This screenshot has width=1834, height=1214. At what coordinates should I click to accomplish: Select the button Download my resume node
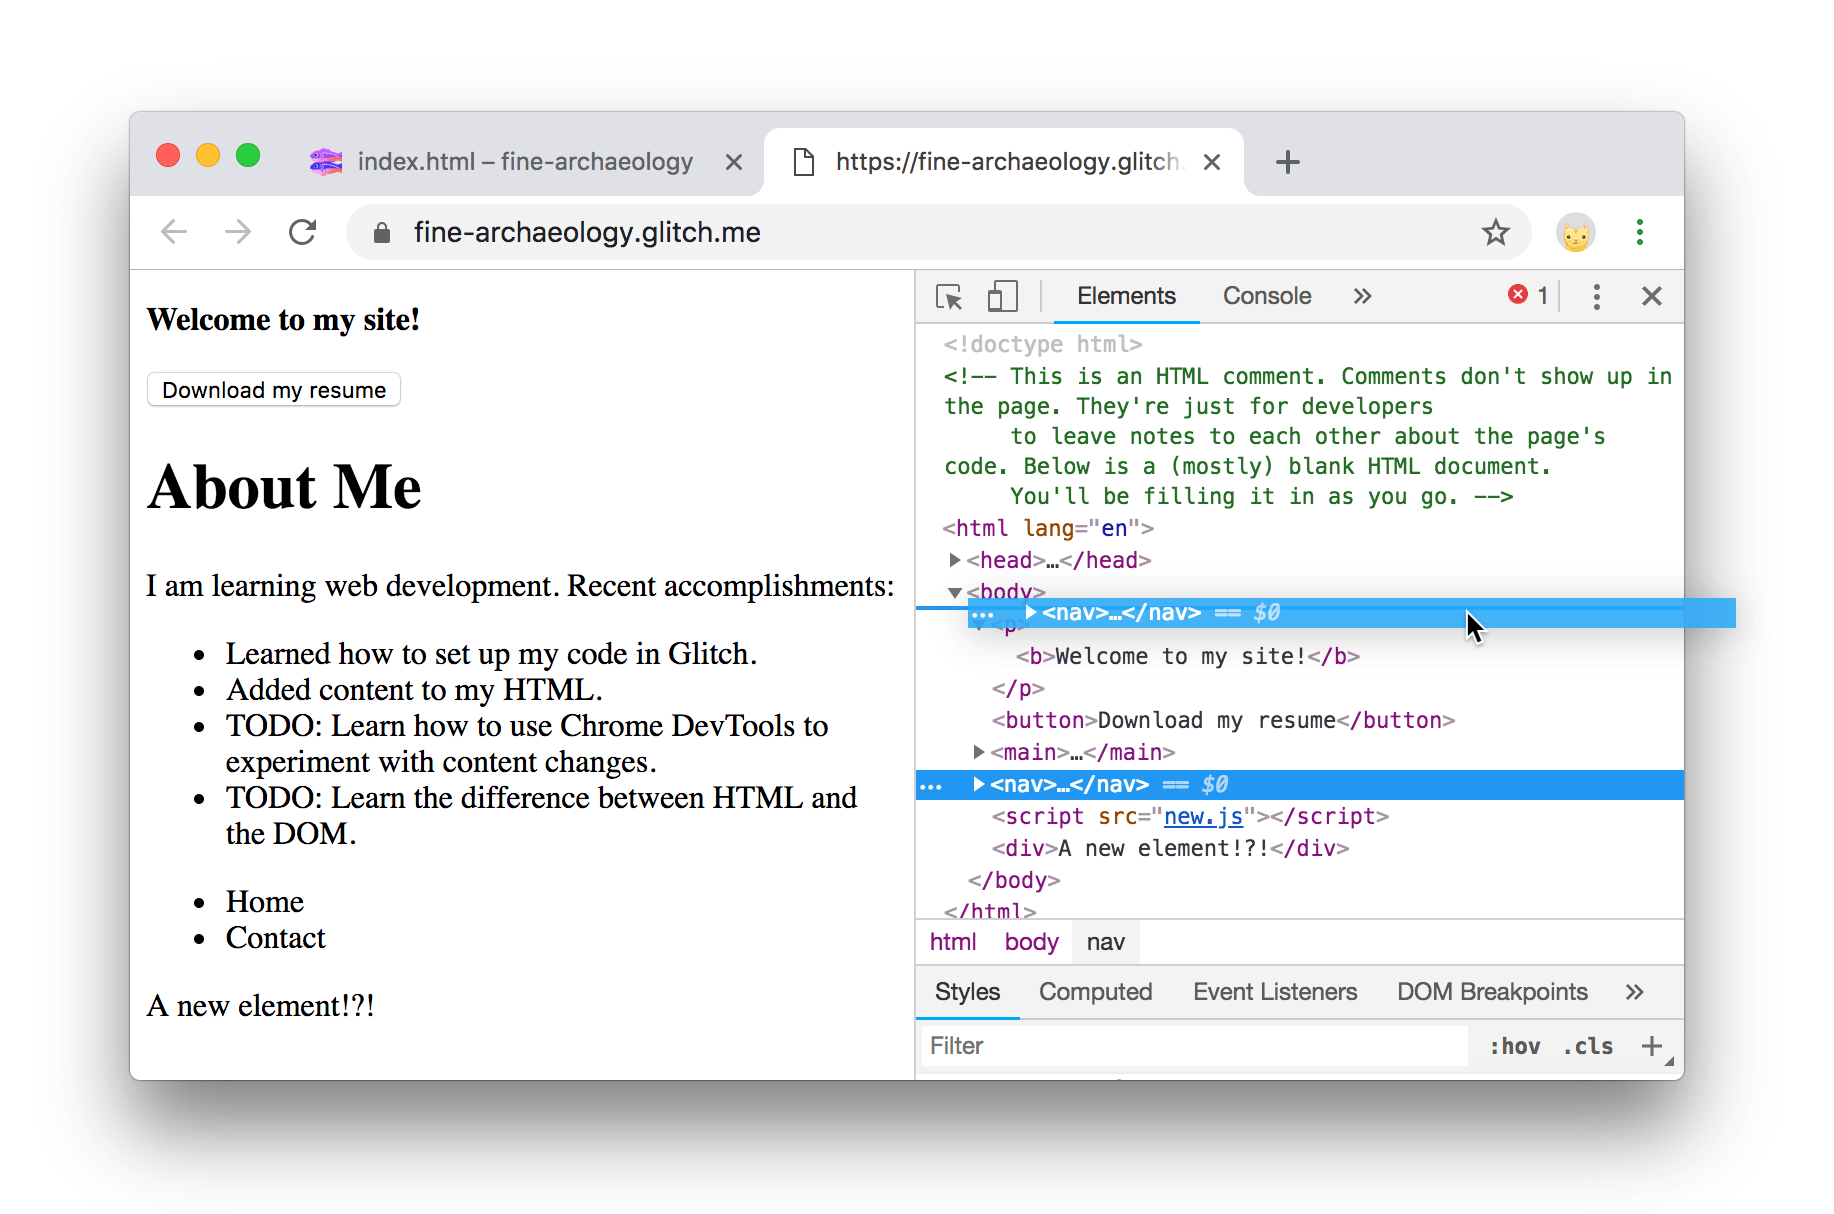tap(1223, 720)
